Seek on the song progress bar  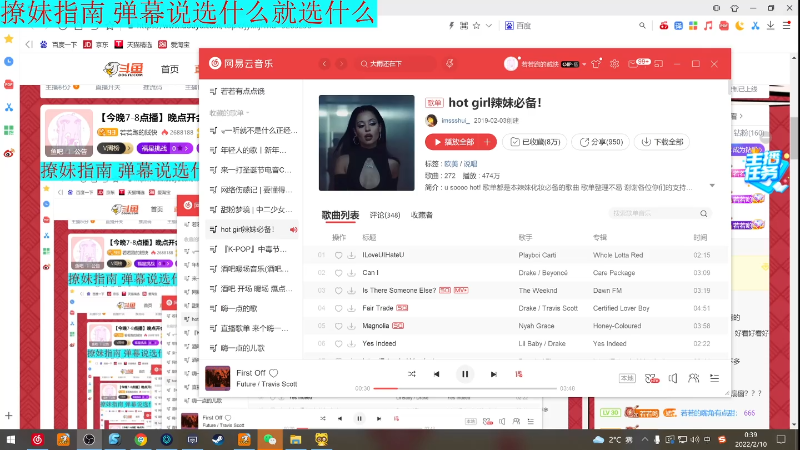[x=465, y=388]
